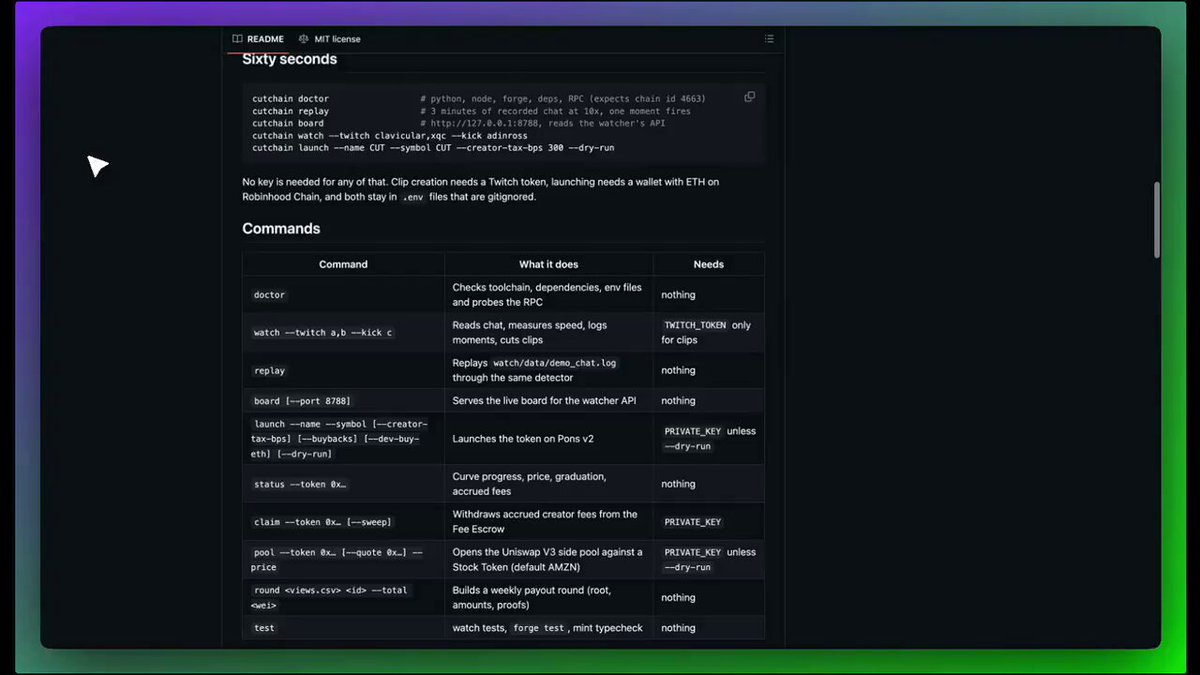
Task: Click "Serves the live board for the watcher API"
Action: click(545, 401)
